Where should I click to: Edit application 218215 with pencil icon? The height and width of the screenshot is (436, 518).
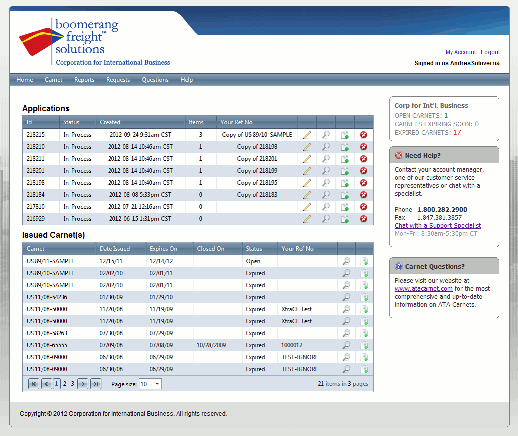point(307,135)
